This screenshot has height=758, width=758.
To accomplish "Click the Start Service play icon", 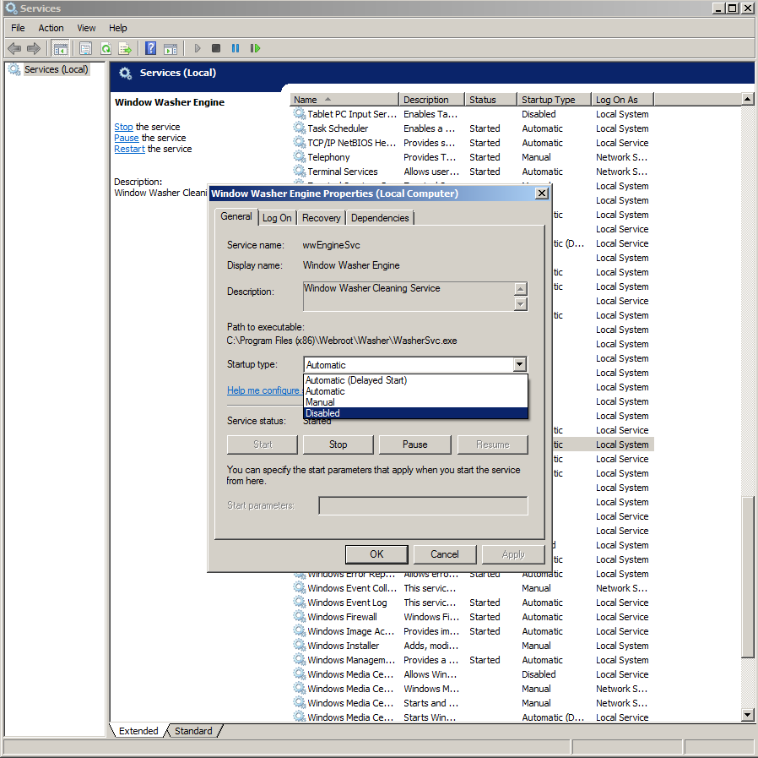I will (197, 48).
